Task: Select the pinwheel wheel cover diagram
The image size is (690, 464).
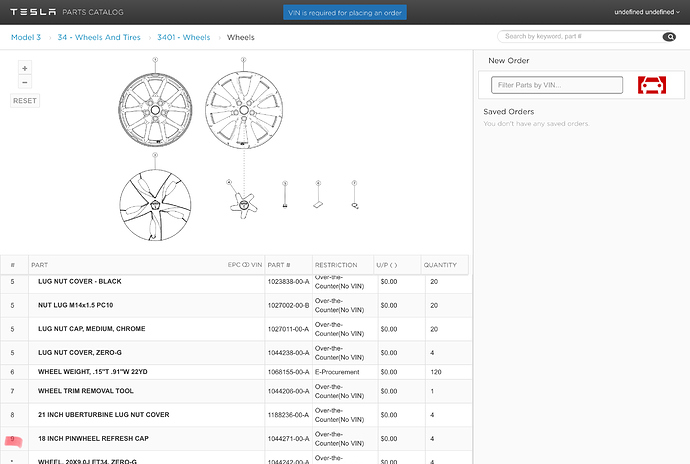Action: [x=155, y=205]
